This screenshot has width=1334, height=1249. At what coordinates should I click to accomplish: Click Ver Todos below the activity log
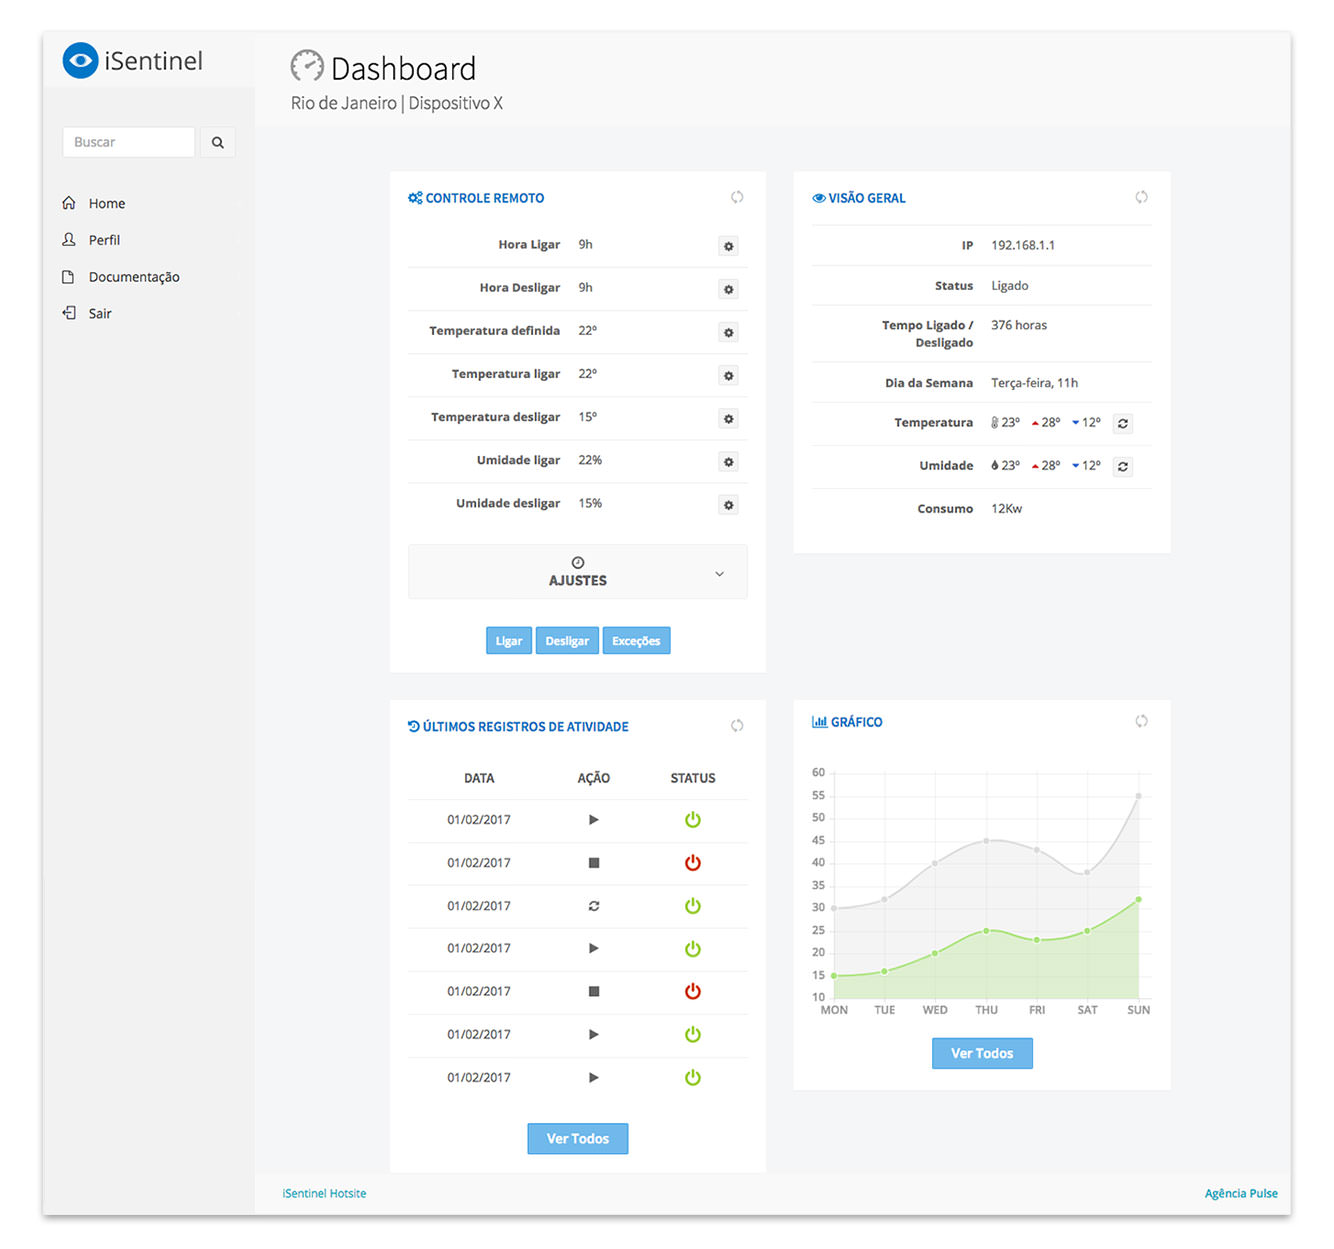(x=577, y=1139)
